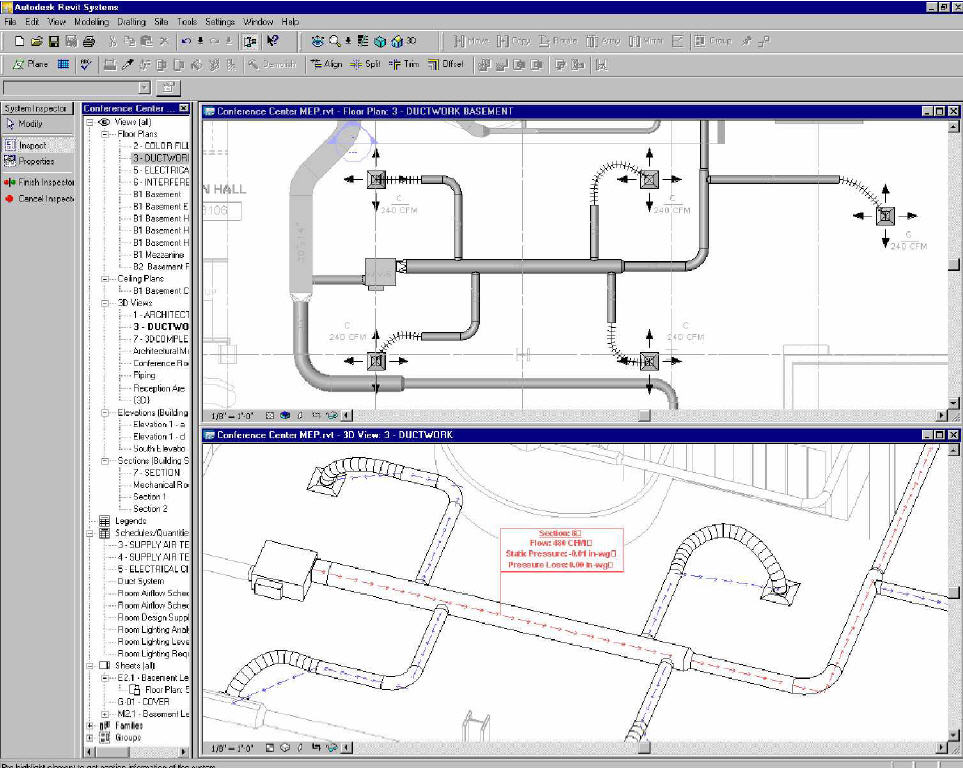Open the Window menu
Screen dimensions: 963x768
click(x=258, y=22)
